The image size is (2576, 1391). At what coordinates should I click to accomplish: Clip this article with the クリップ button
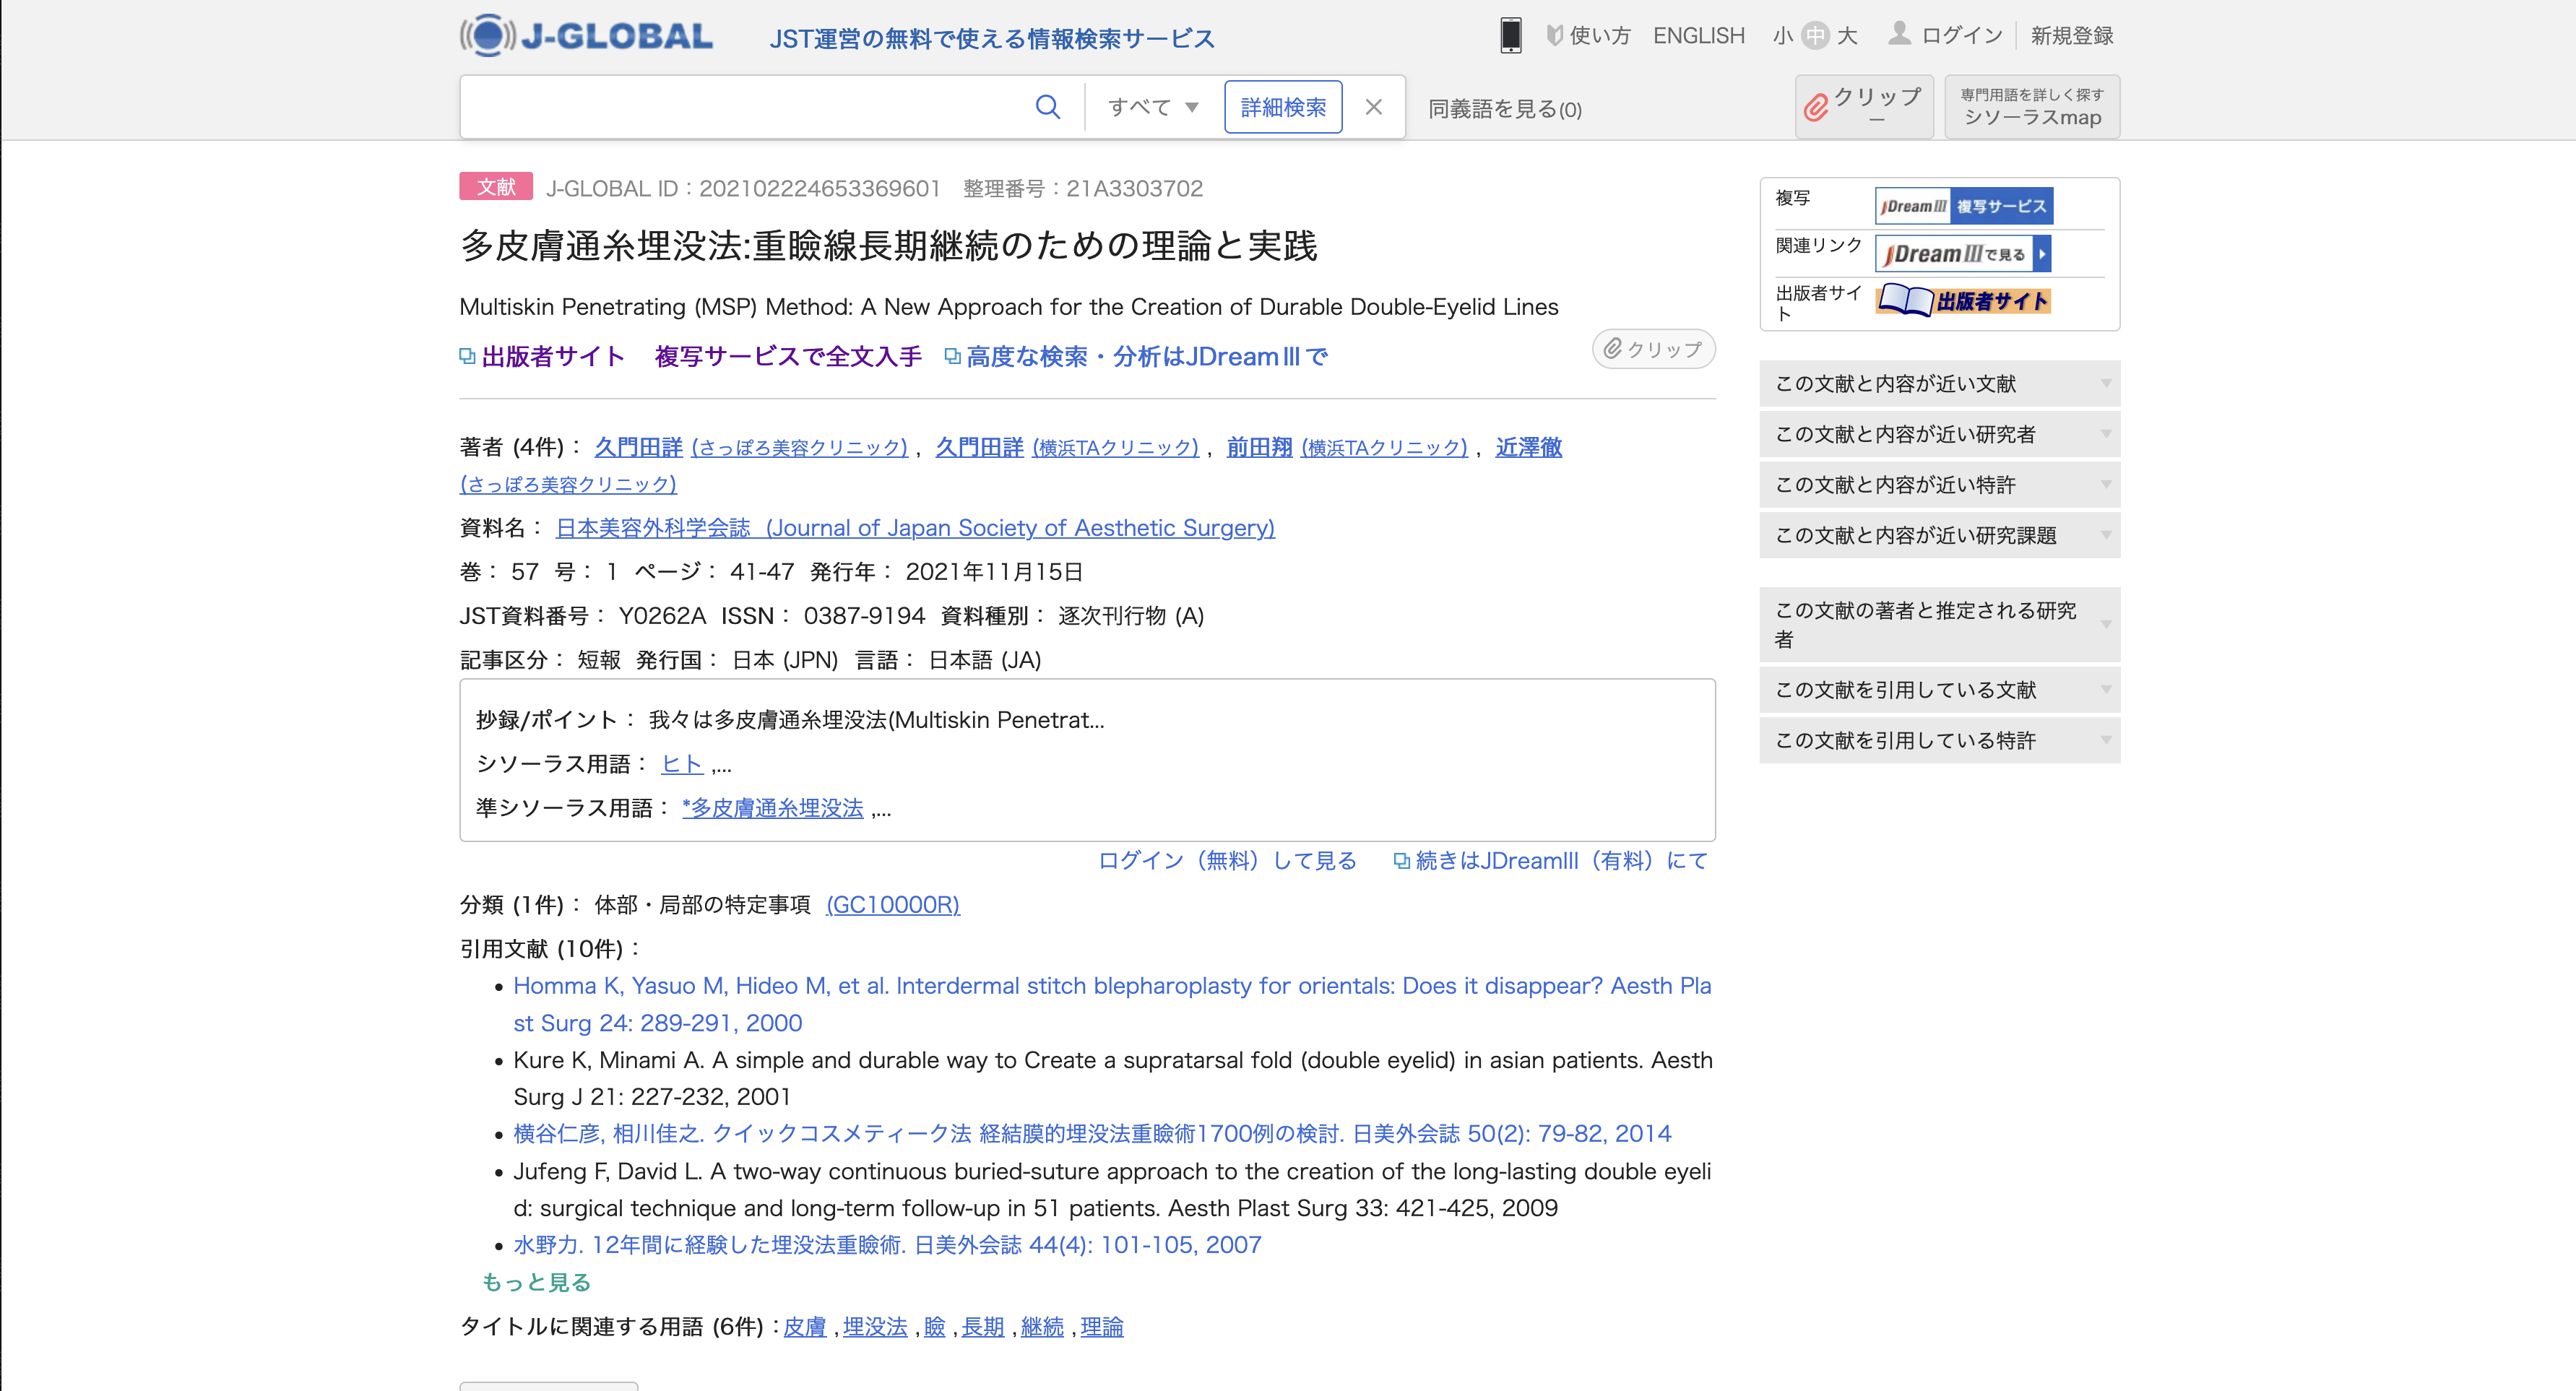pyautogui.click(x=1653, y=349)
